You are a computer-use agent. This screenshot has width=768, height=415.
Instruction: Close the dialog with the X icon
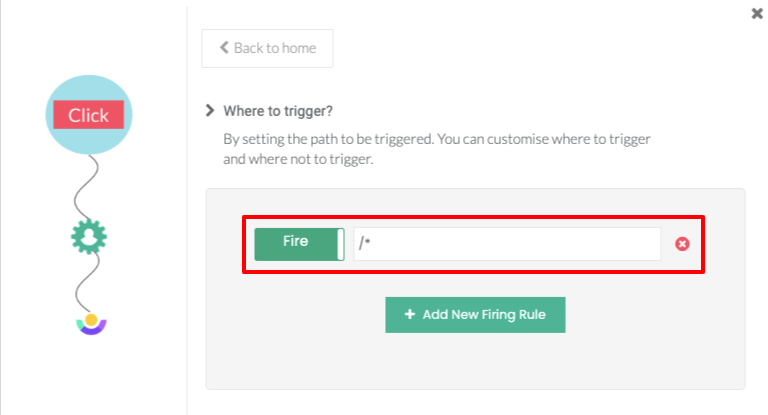coord(757,14)
